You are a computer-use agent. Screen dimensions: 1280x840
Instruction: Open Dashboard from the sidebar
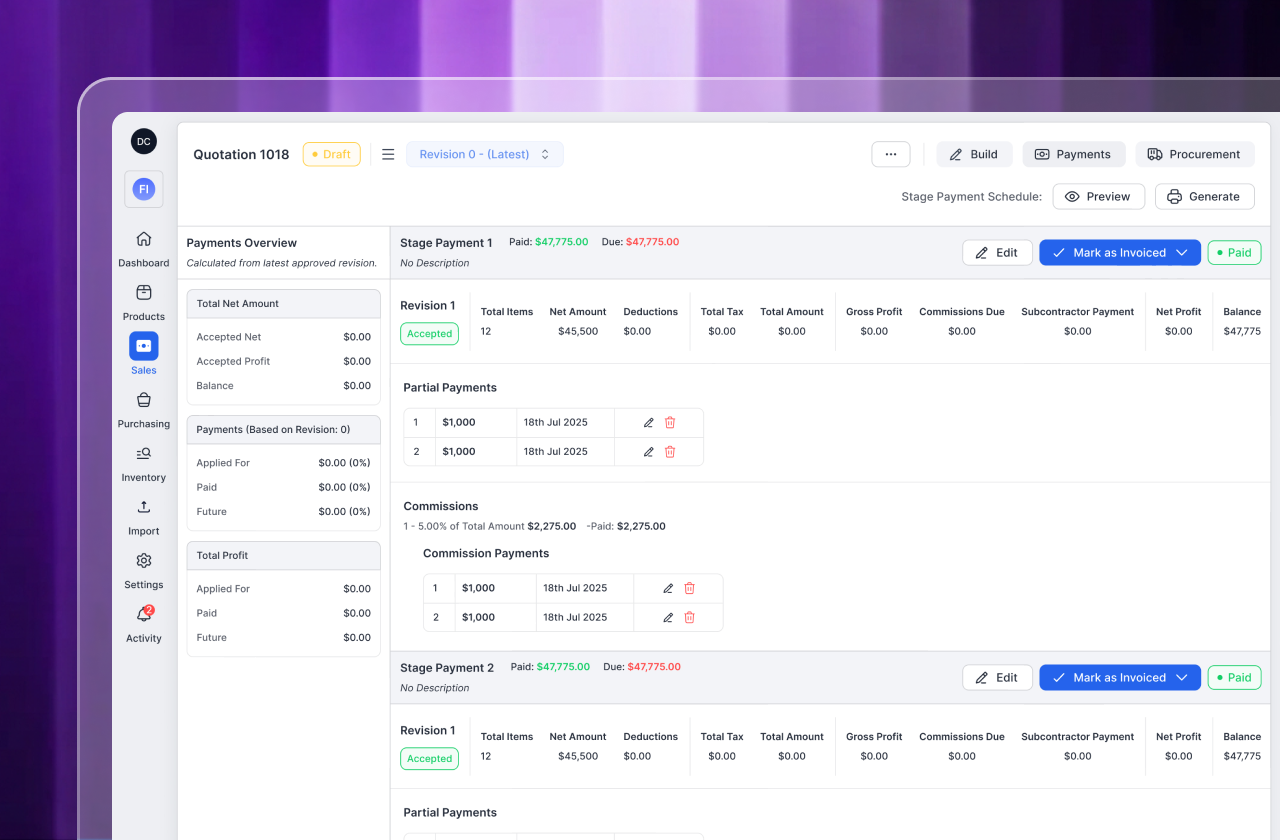tap(144, 248)
